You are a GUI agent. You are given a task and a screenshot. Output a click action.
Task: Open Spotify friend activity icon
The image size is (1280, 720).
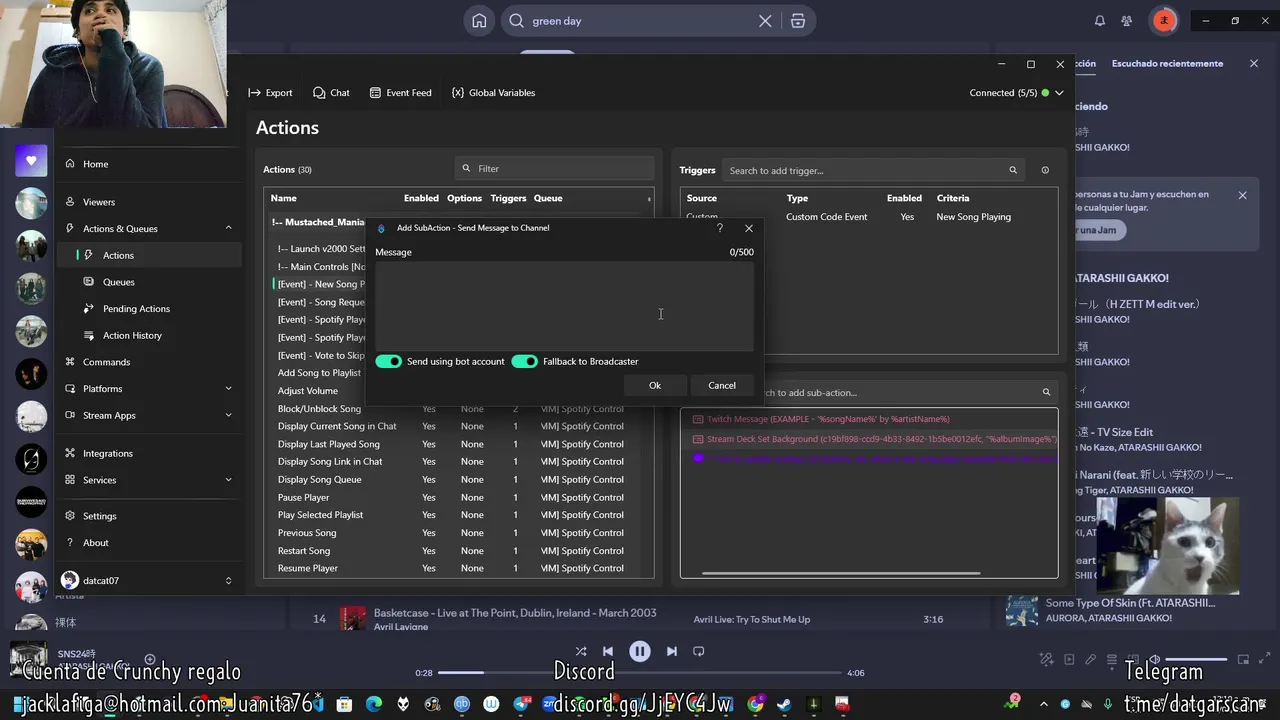pos(1127,21)
